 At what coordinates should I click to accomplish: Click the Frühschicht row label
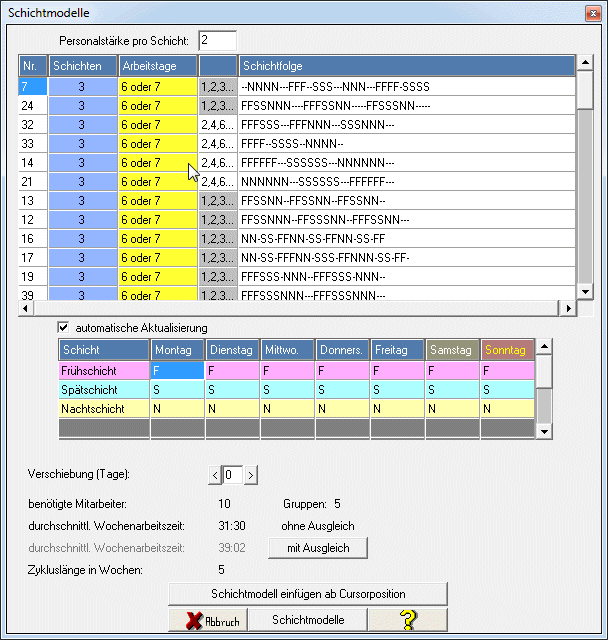104,371
